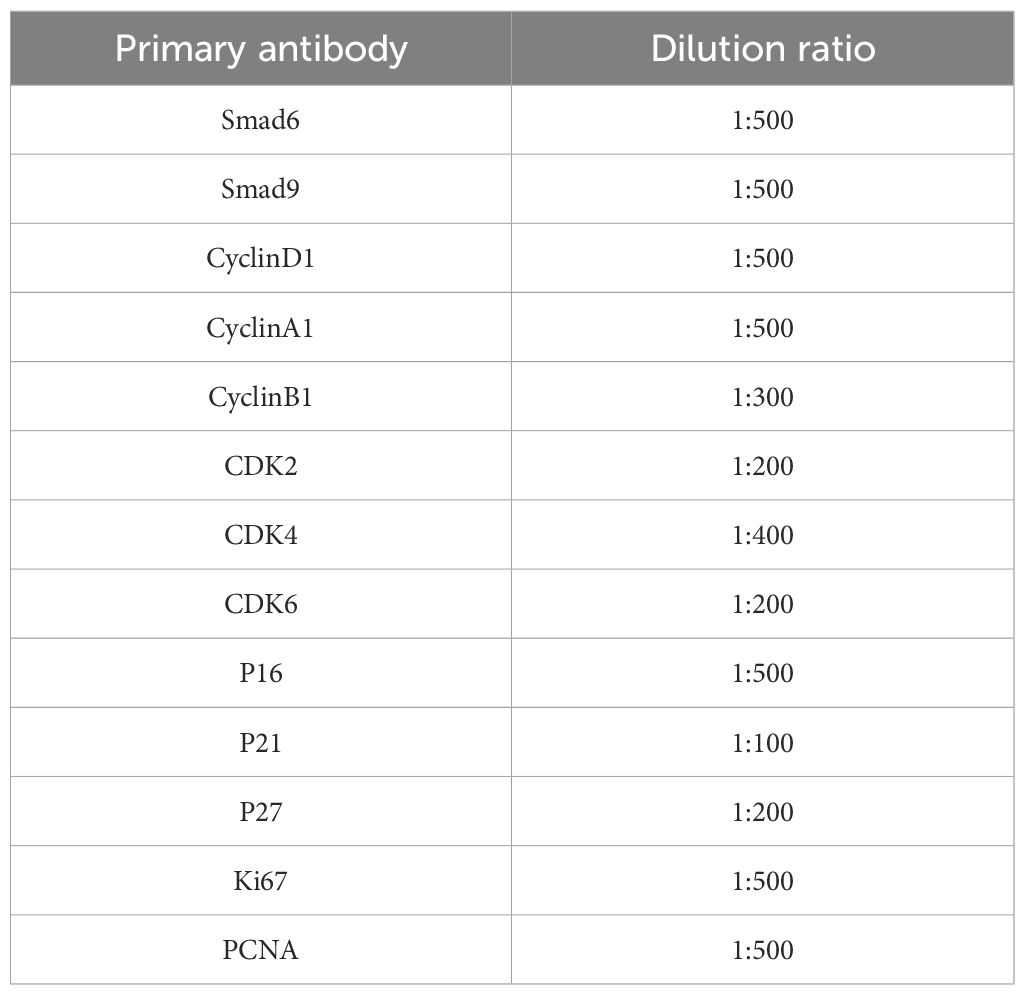Select the Ki67 cell
This screenshot has width=1025, height=995.
point(261,881)
